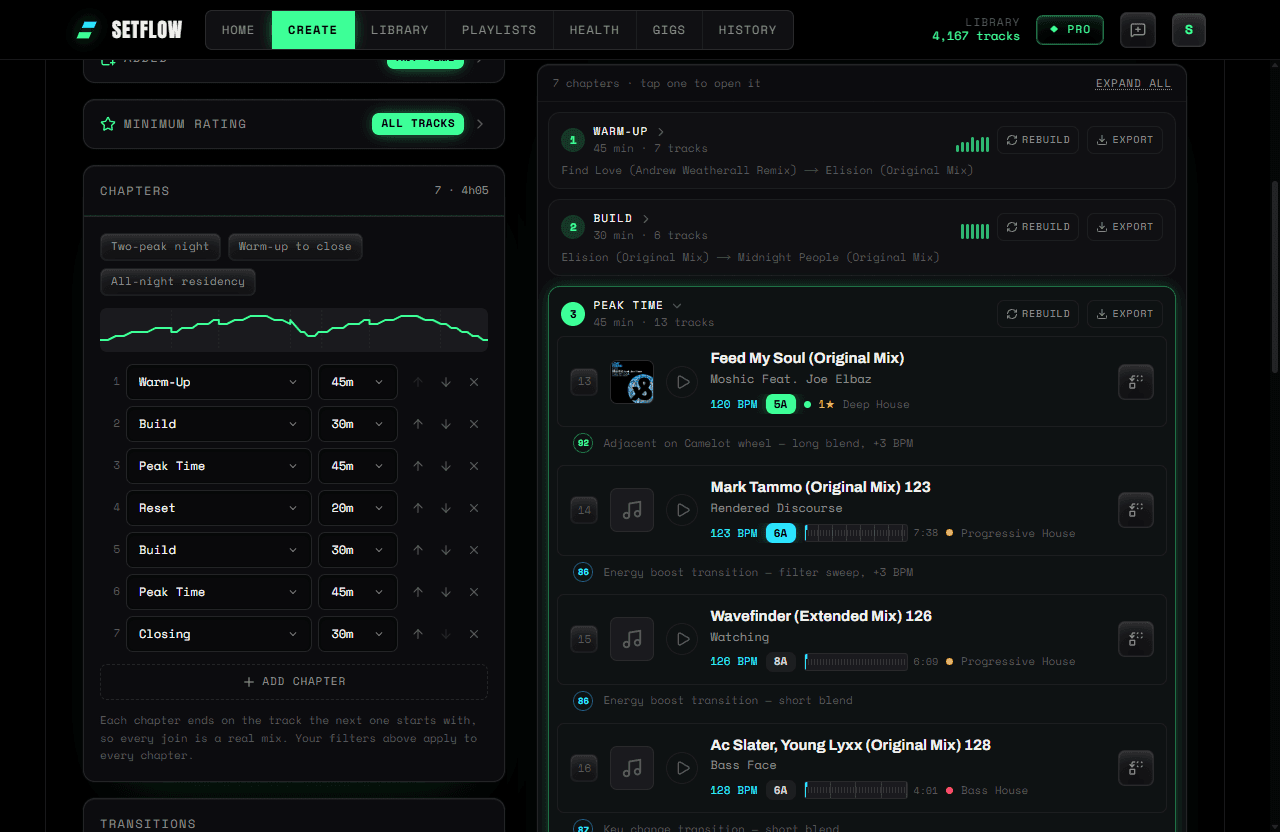Open the HISTORY tab
Viewport: 1280px width, 832px height.
(x=747, y=30)
